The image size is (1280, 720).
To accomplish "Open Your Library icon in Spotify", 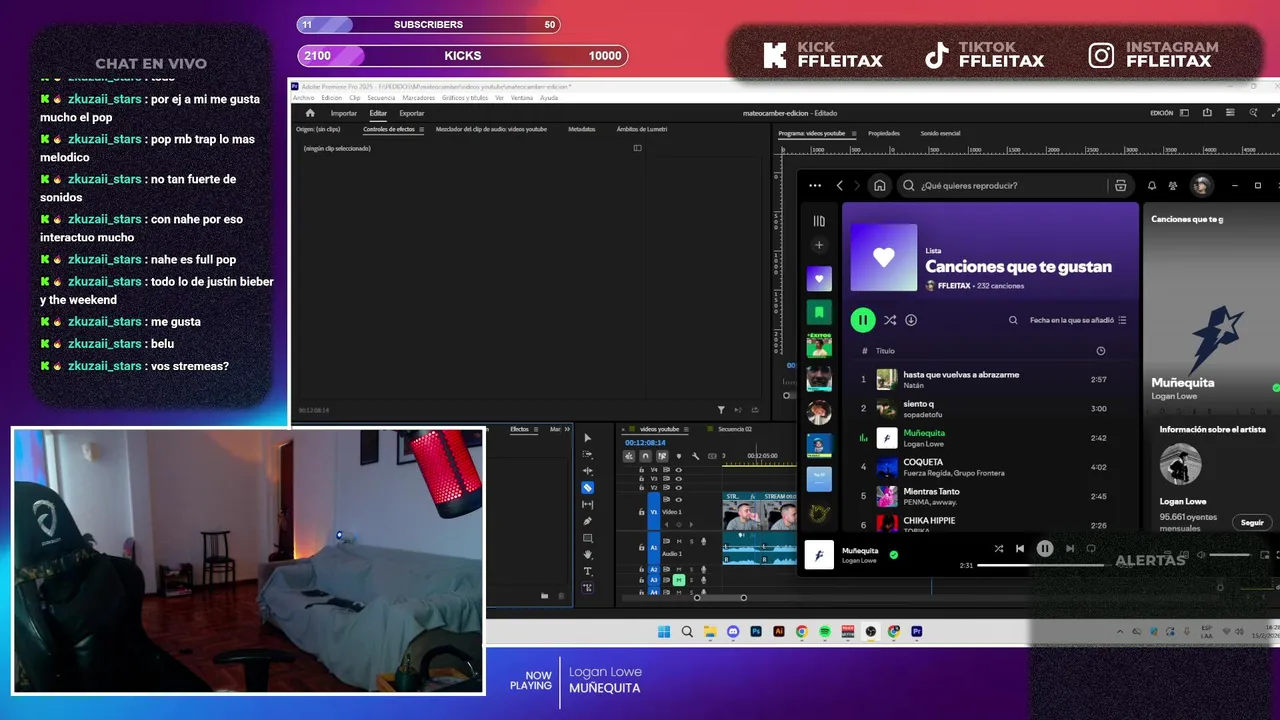I will click(819, 221).
